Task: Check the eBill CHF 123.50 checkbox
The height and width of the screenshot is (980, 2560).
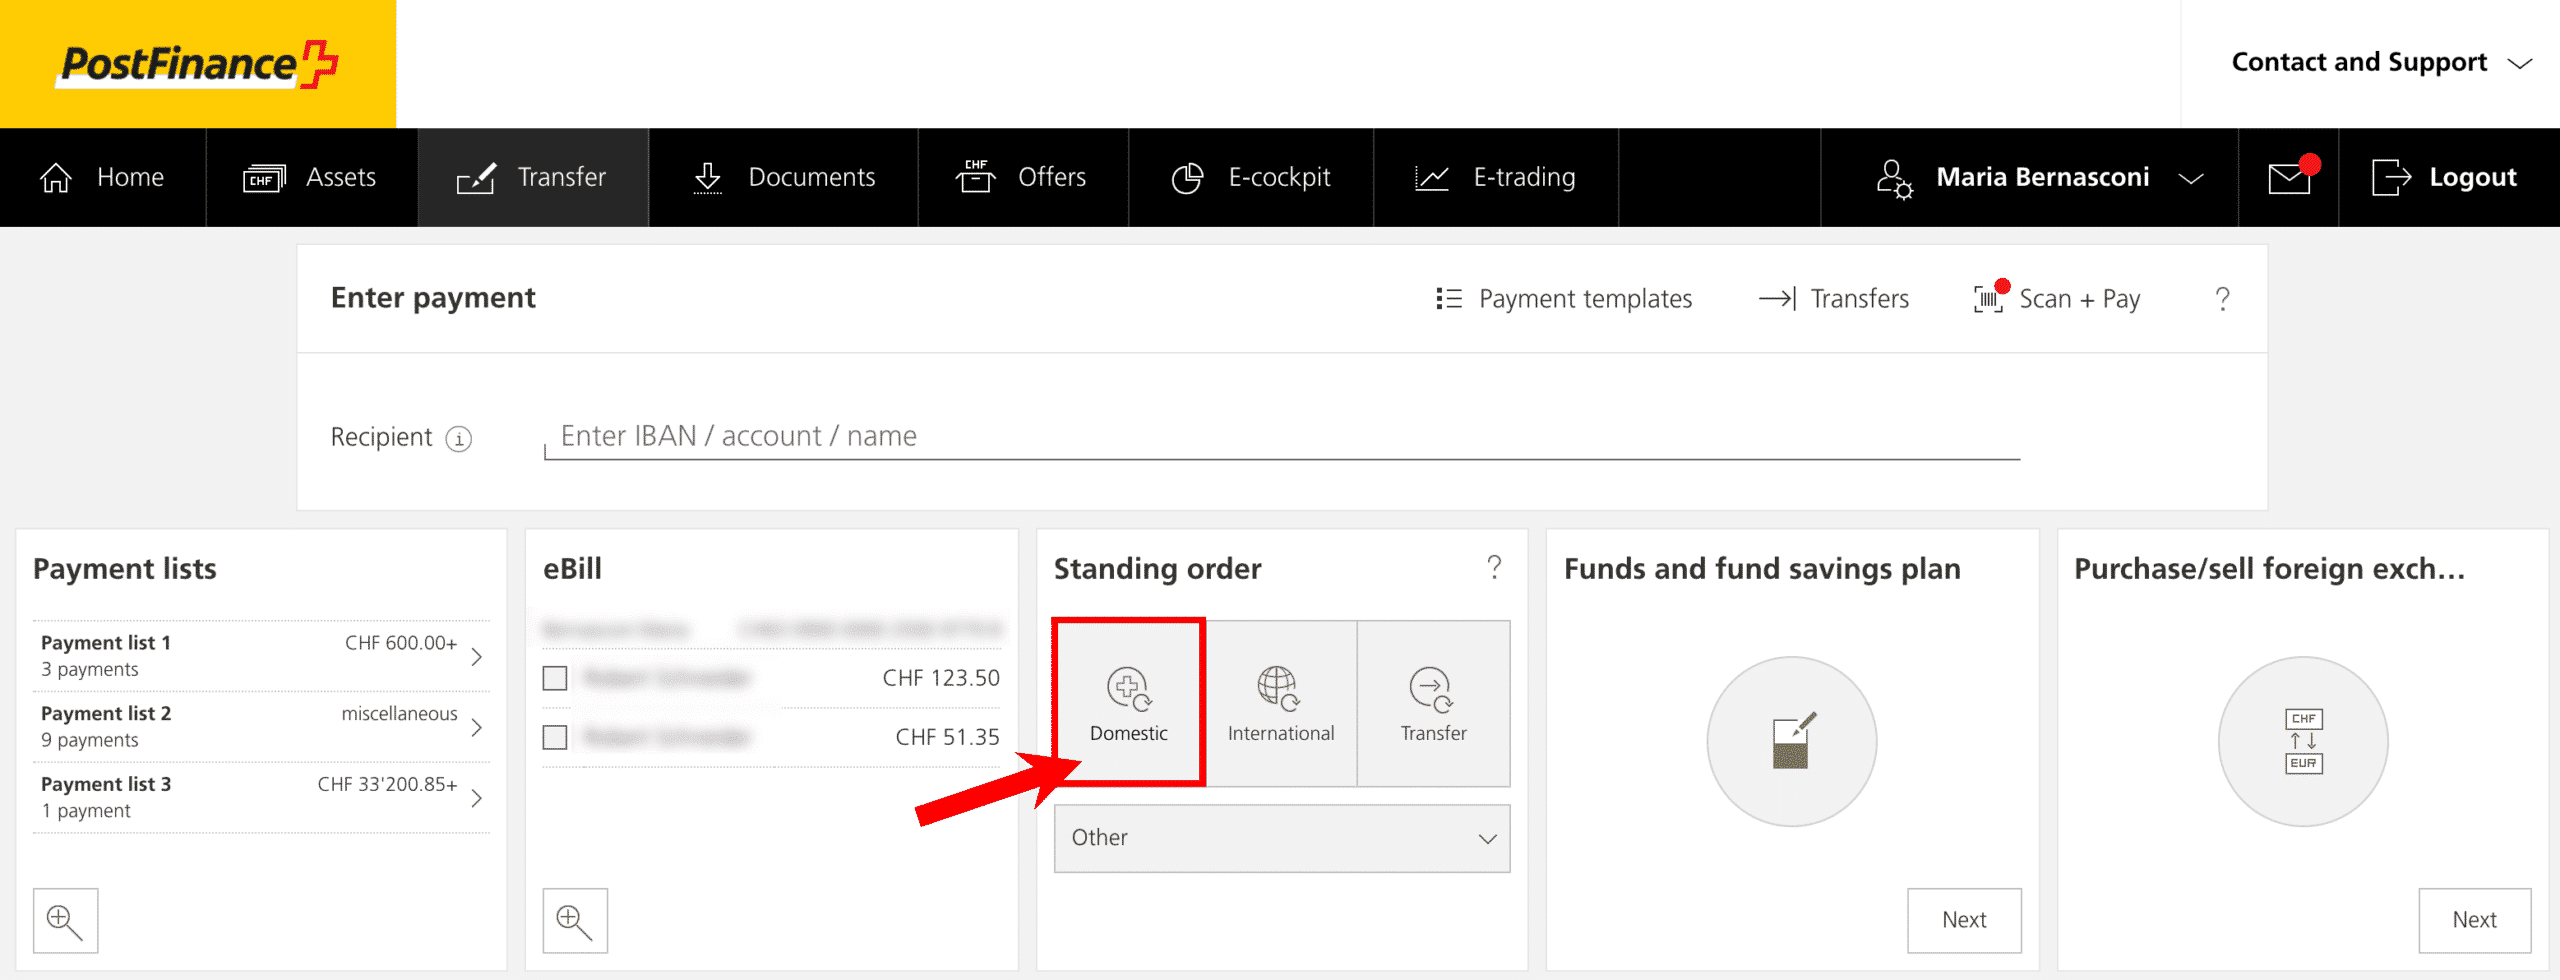Action: click(555, 678)
